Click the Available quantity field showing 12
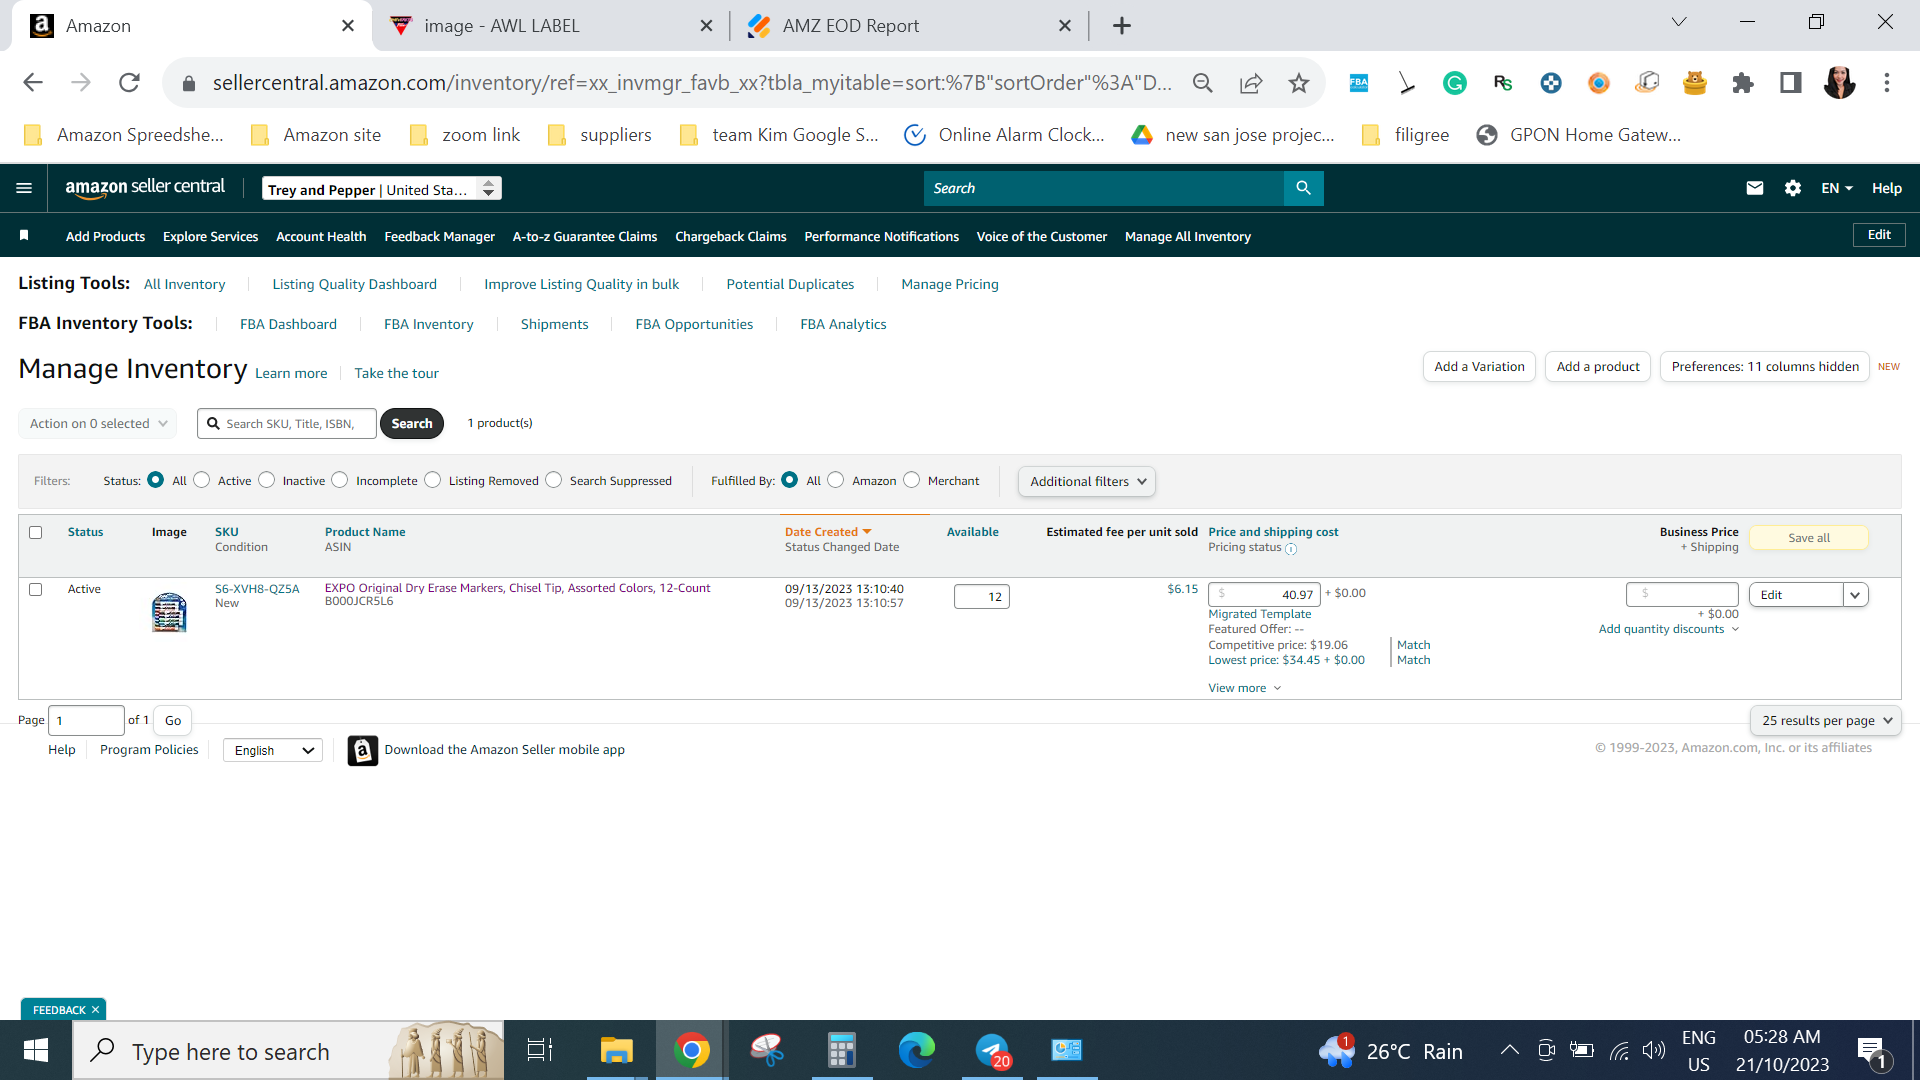This screenshot has width=1920, height=1080. pos(982,597)
